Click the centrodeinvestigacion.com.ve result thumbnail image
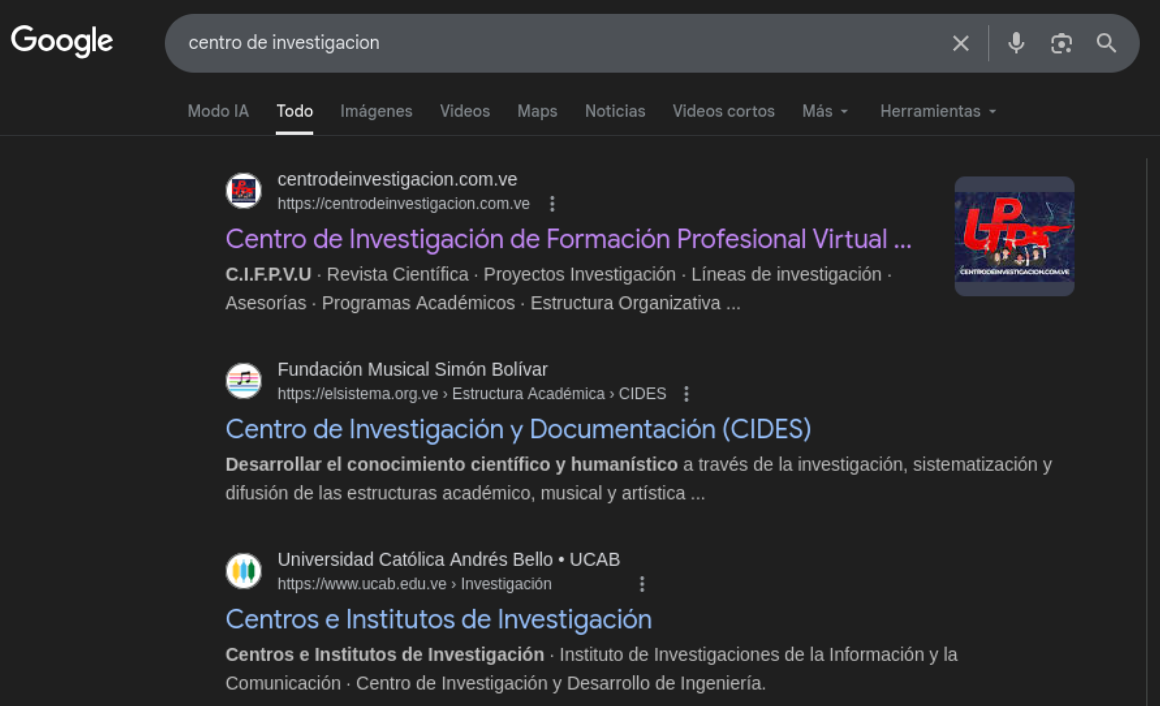This screenshot has height=706, width=1160. pos(1014,236)
